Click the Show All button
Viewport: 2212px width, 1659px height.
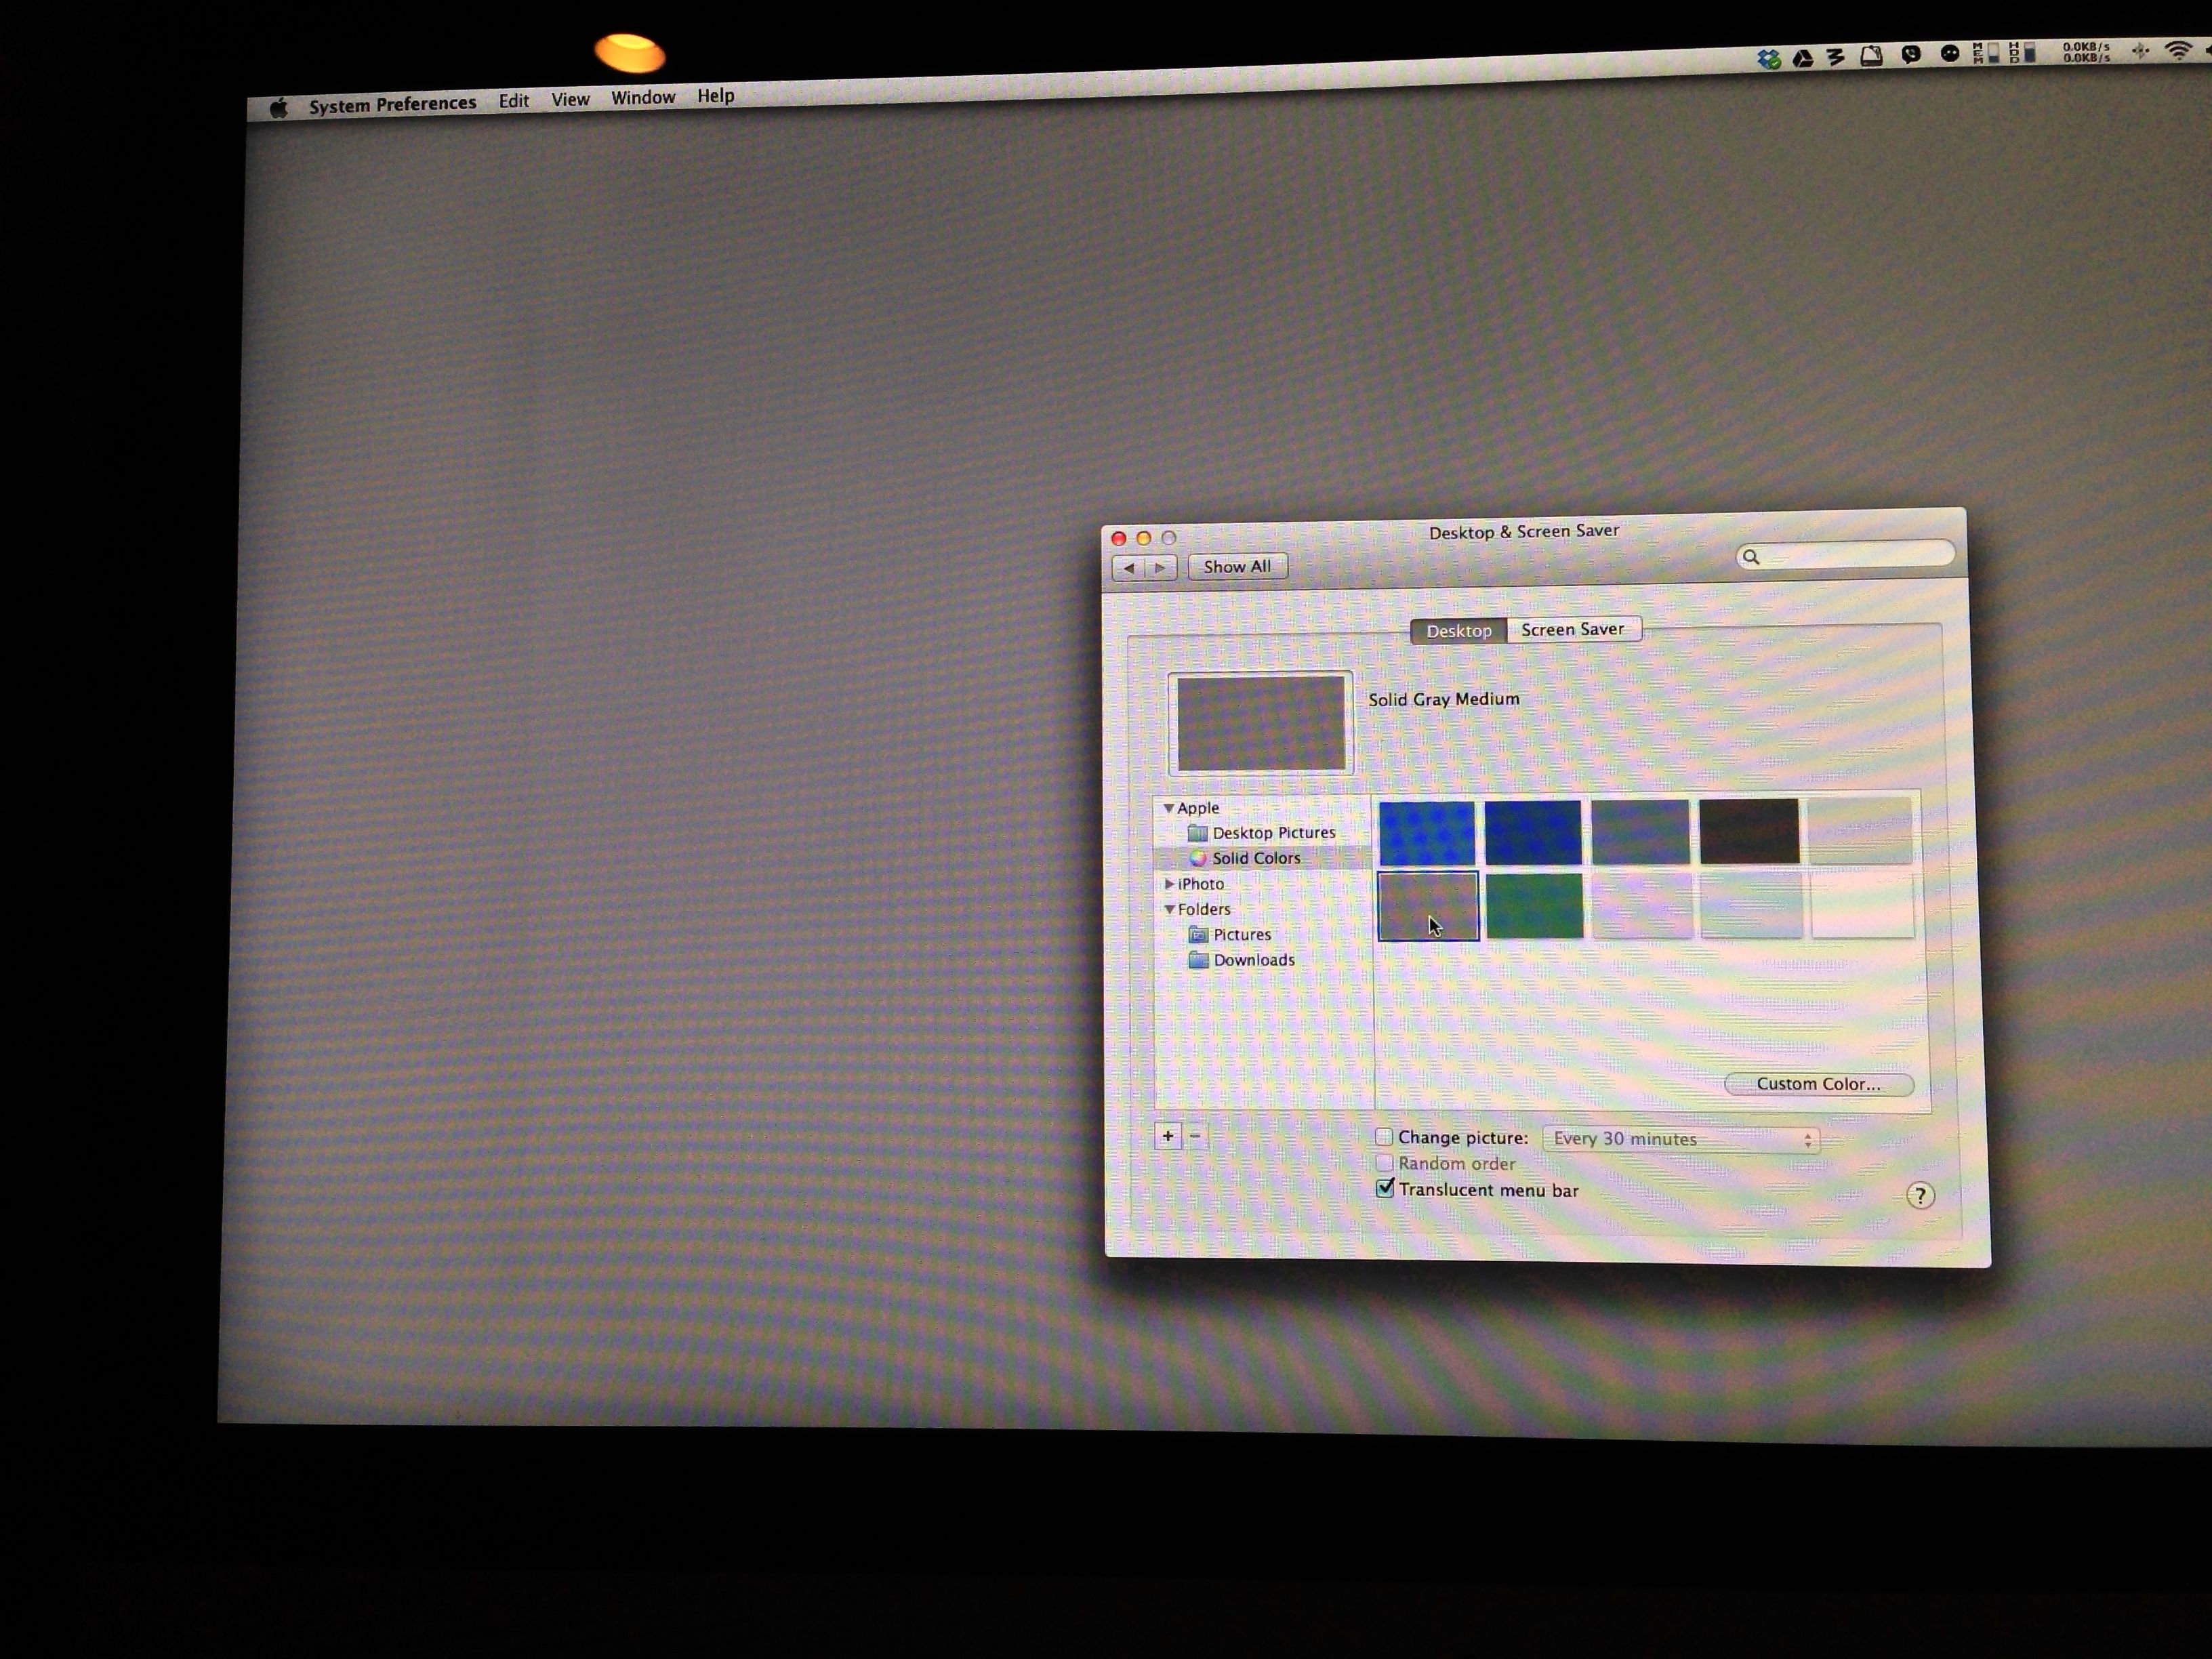(x=1237, y=567)
